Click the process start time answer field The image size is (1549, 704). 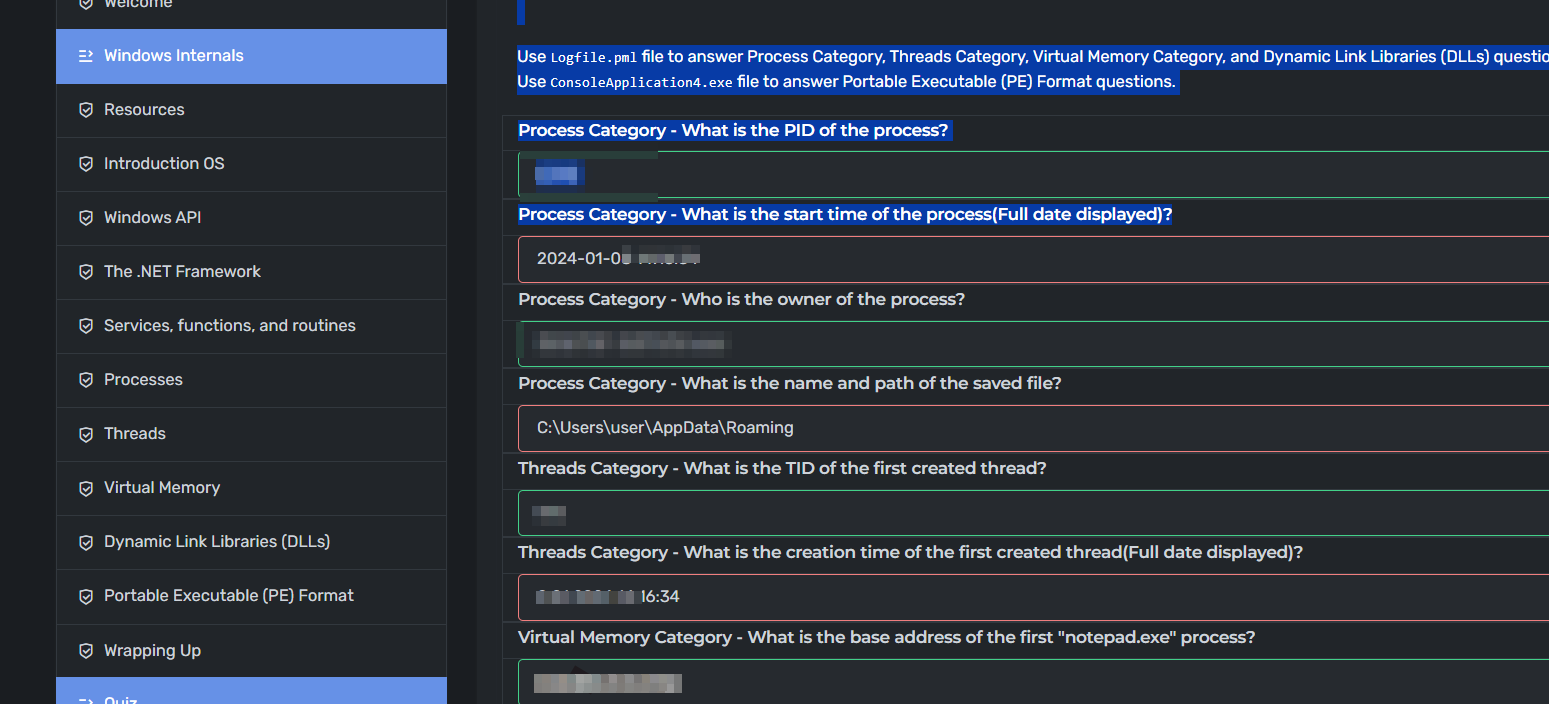pyautogui.click(x=1033, y=259)
